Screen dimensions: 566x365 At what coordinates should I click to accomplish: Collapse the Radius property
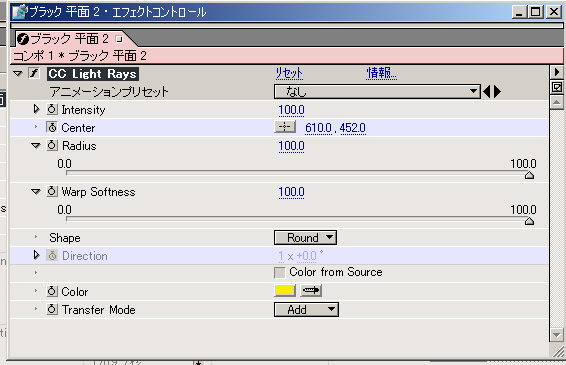(x=36, y=146)
